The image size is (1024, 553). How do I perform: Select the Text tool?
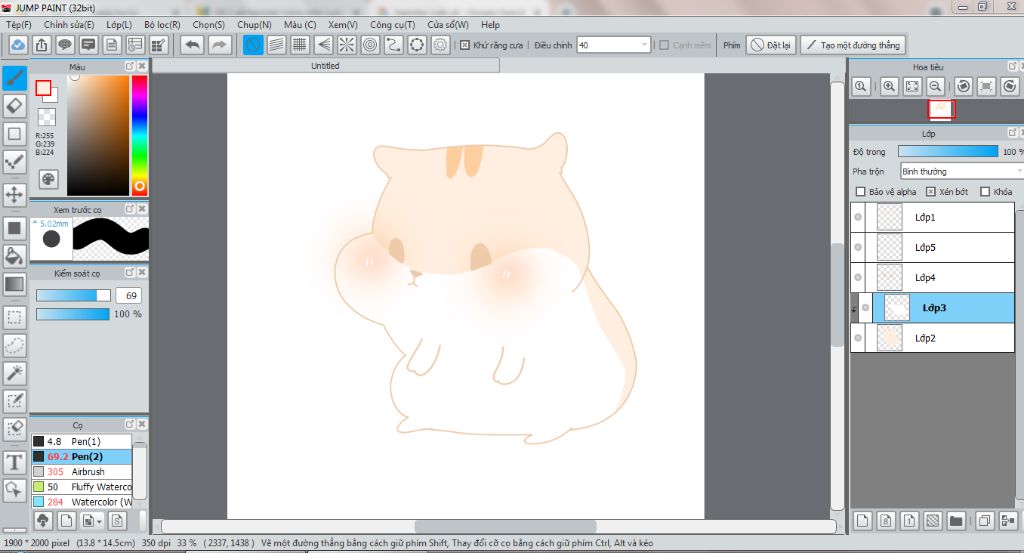point(14,462)
